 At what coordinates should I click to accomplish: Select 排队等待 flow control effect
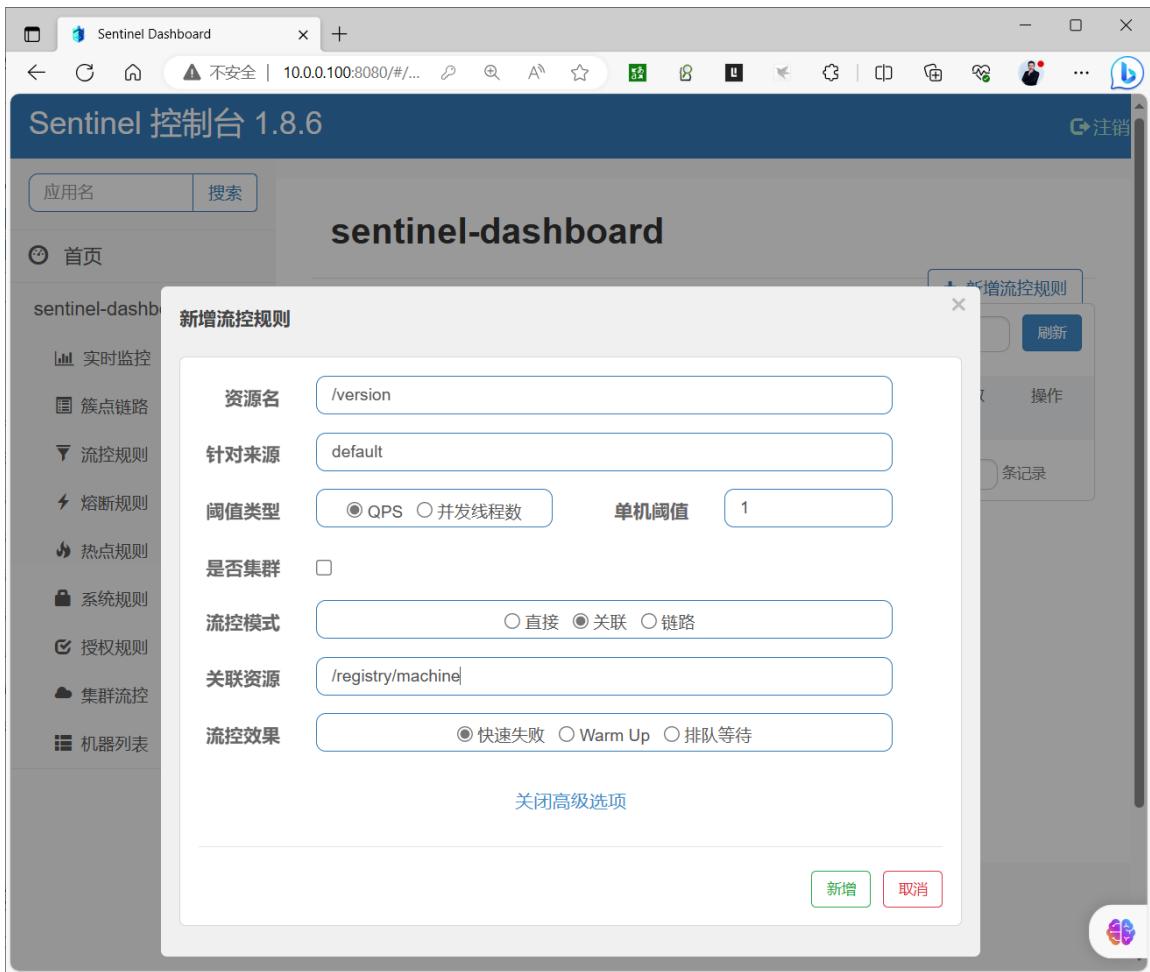tap(671, 734)
